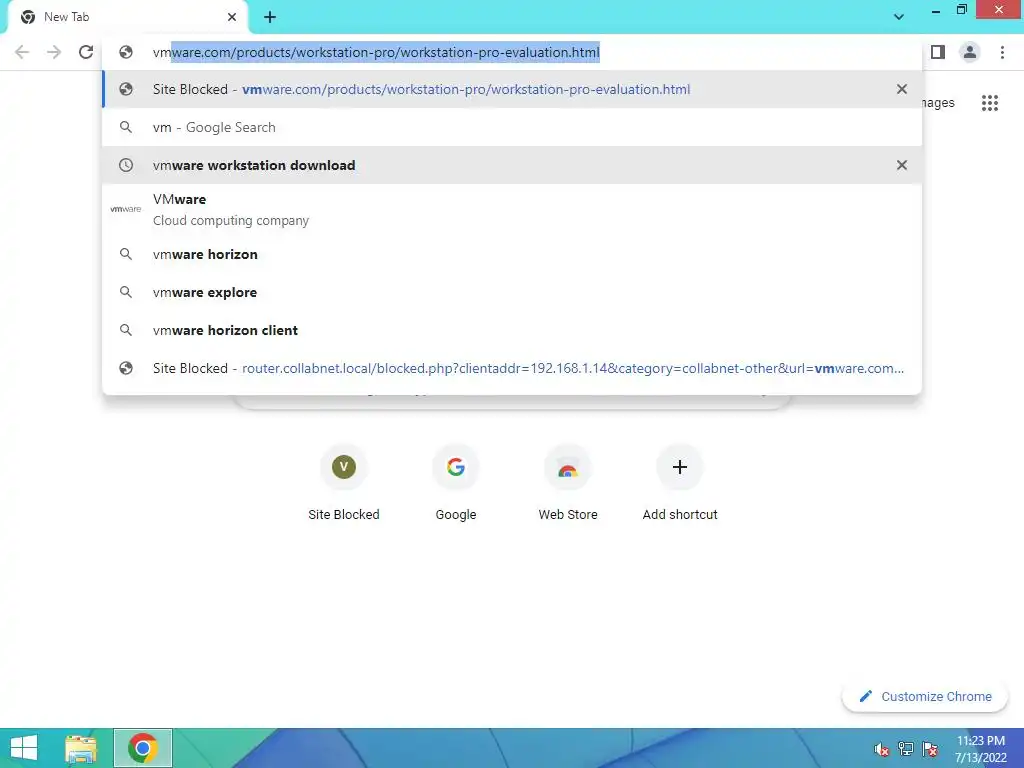
Task: Click clock icon beside workstation download suggestion
Action: coord(126,165)
